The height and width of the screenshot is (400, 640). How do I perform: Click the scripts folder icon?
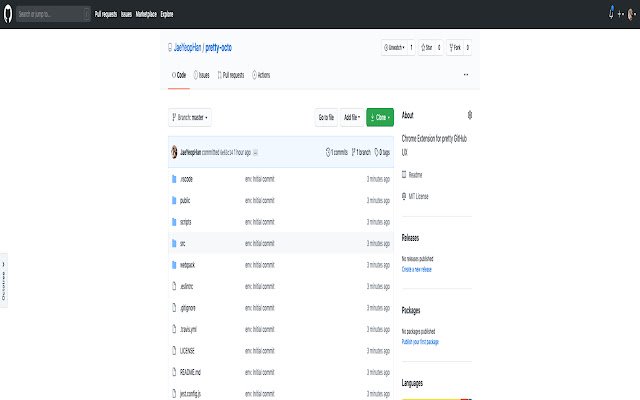pyautogui.click(x=174, y=222)
